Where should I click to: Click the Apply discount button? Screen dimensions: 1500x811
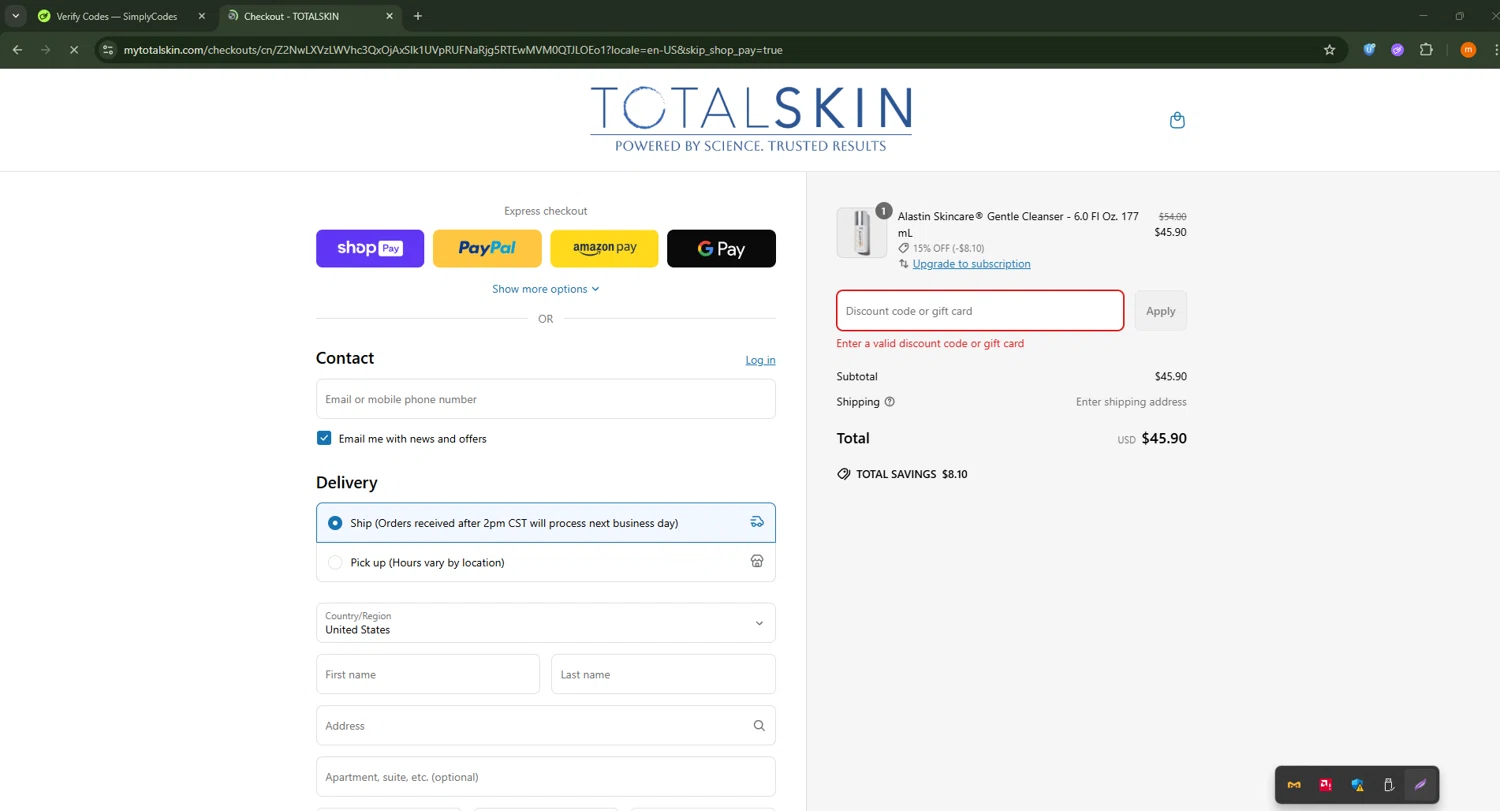[1161, 311]
